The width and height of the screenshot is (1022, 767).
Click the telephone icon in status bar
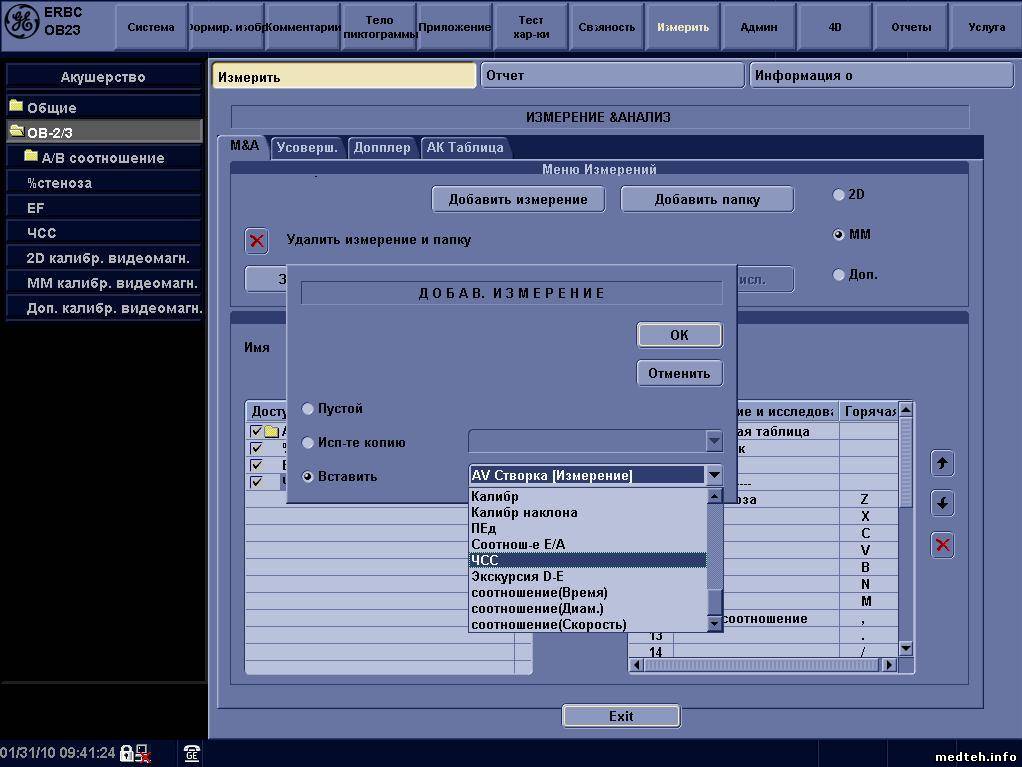click(x=191, y=753)
